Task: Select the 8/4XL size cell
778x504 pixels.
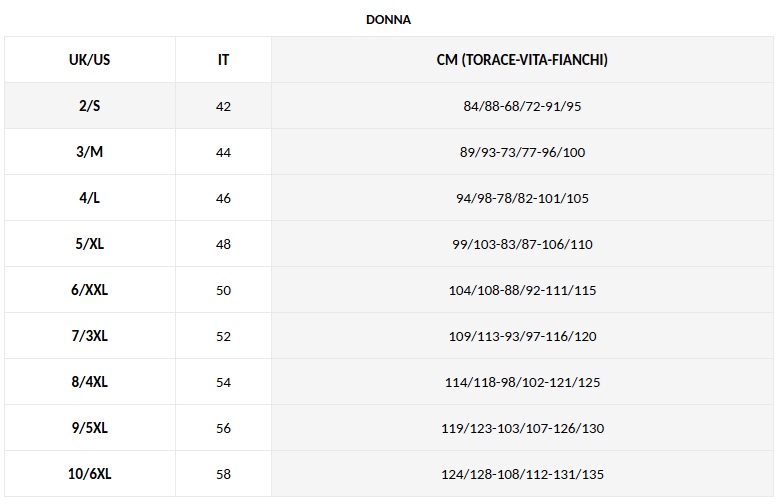Action: pos(90,382)
